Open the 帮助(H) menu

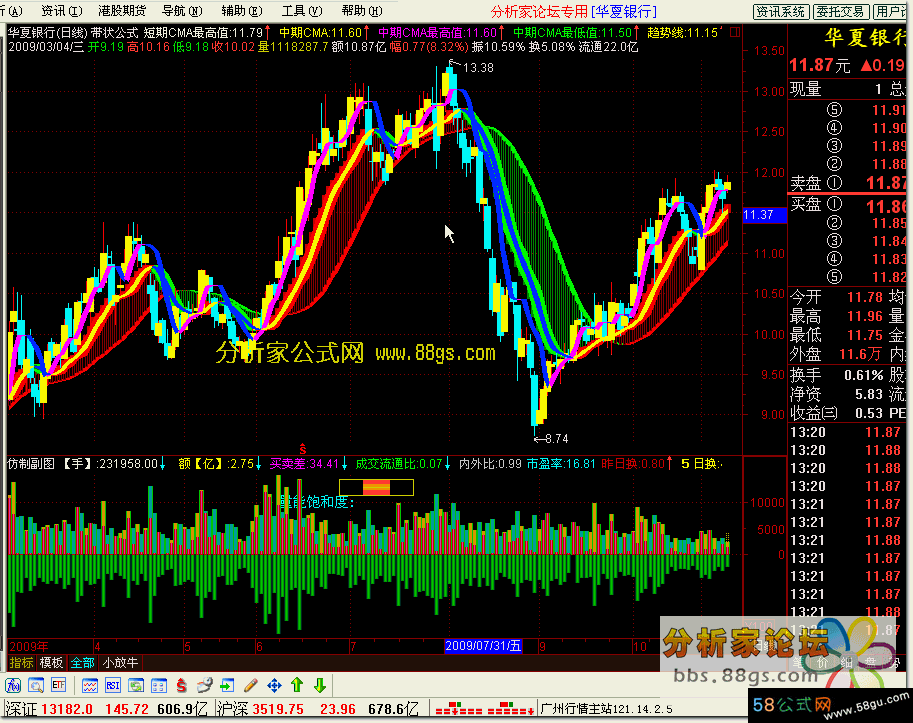click(x=362, y=10)
